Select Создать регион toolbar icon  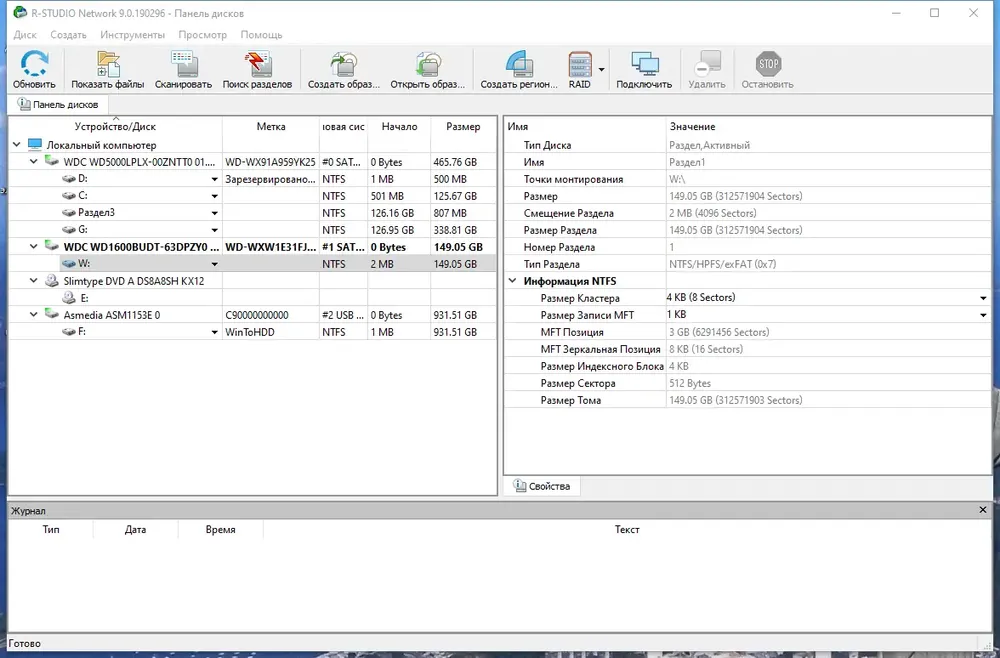coord(518,69)
